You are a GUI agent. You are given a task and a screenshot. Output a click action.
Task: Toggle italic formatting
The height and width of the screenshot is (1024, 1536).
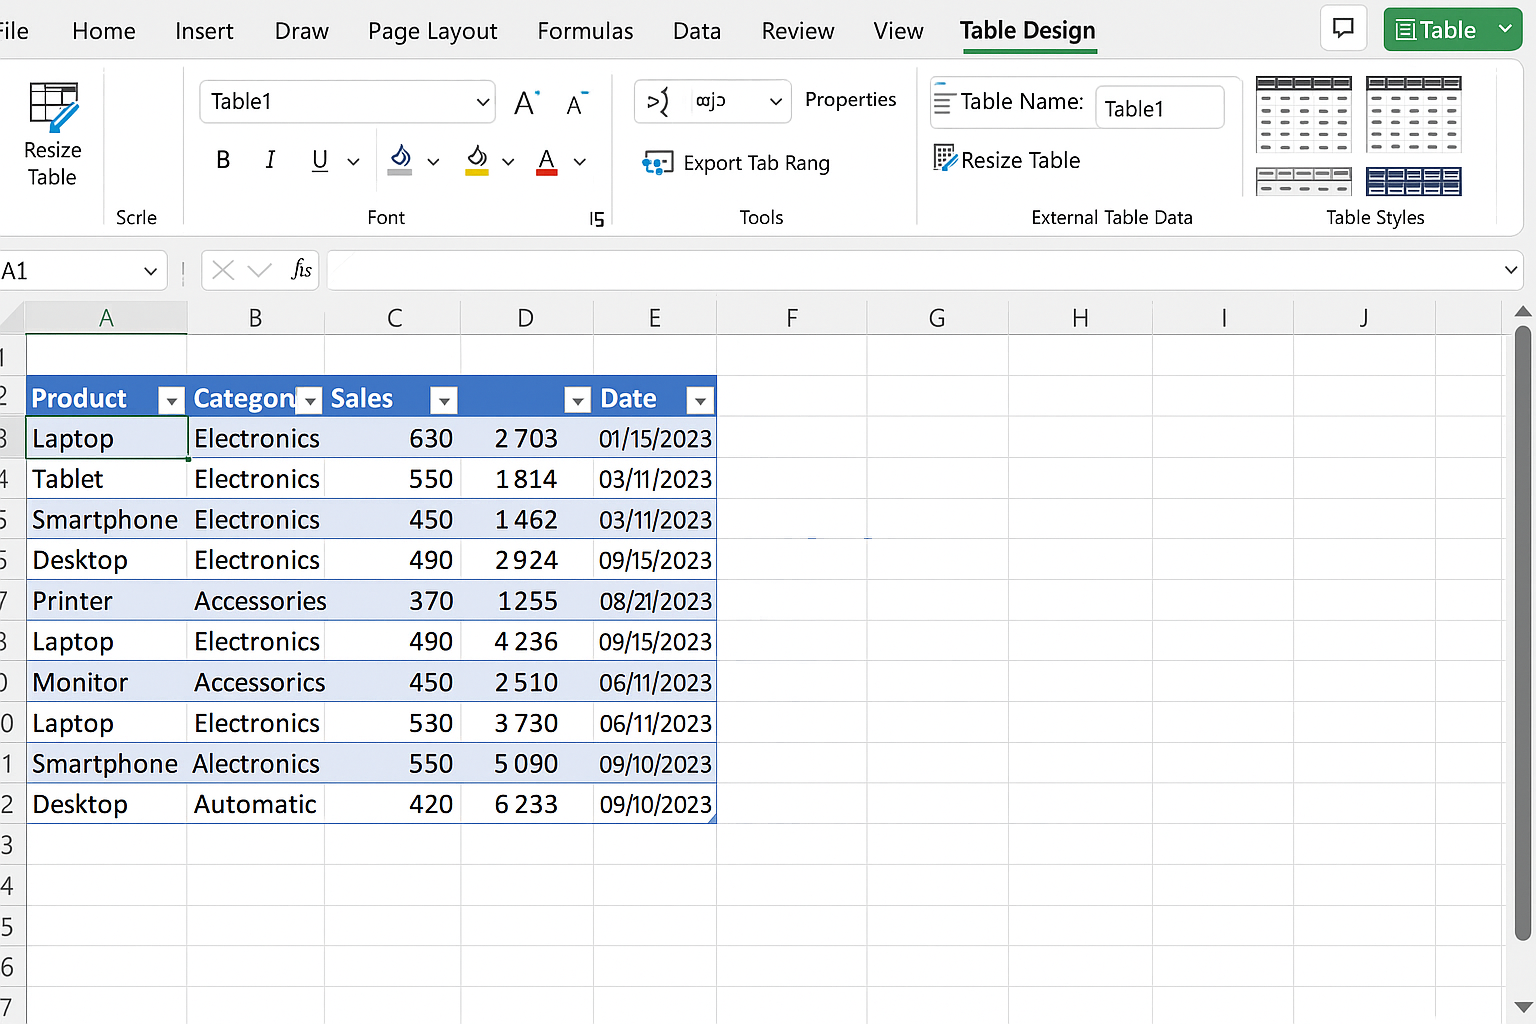click(270, 160)
